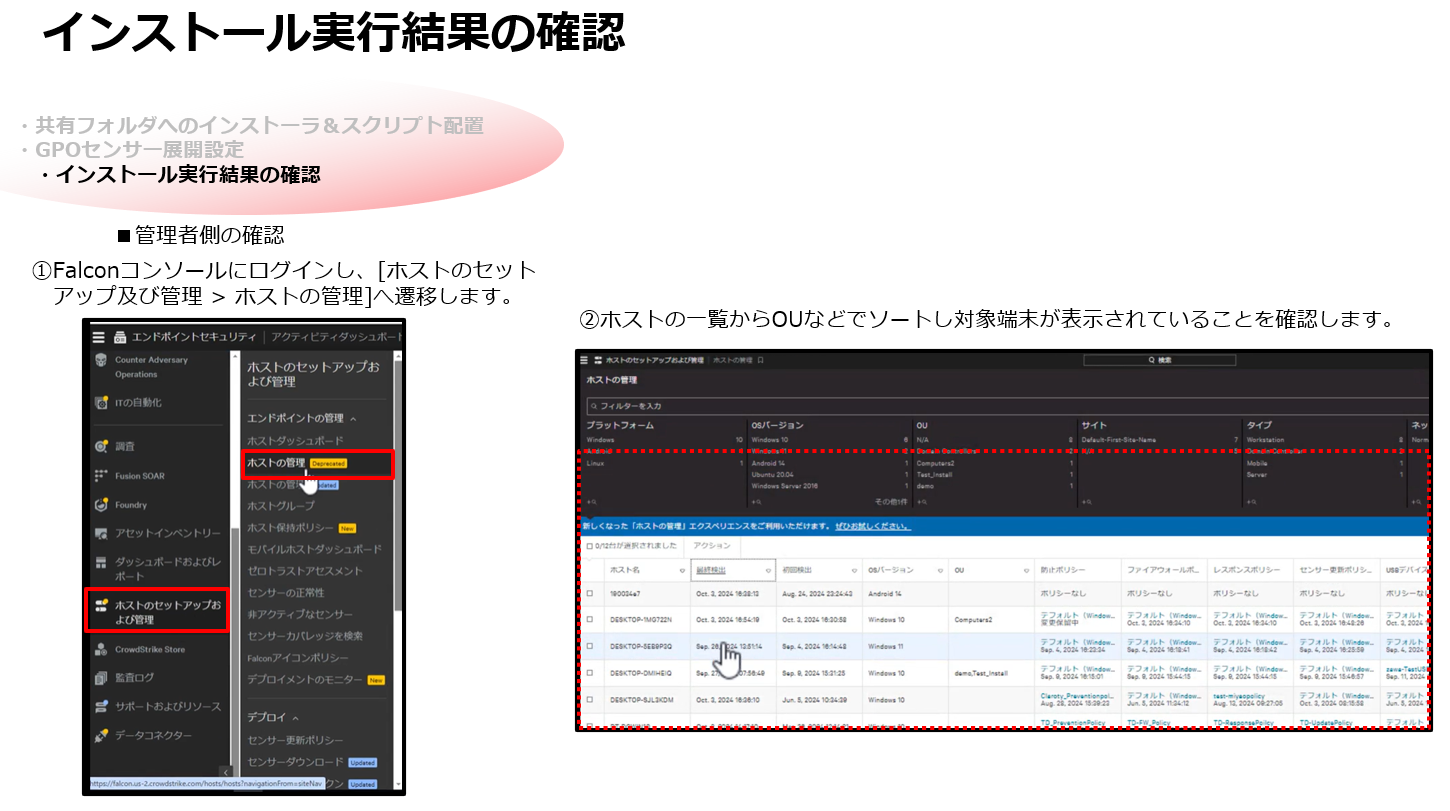Click 監査ログ sidebar icon
1450x811 pixels.
101,678
